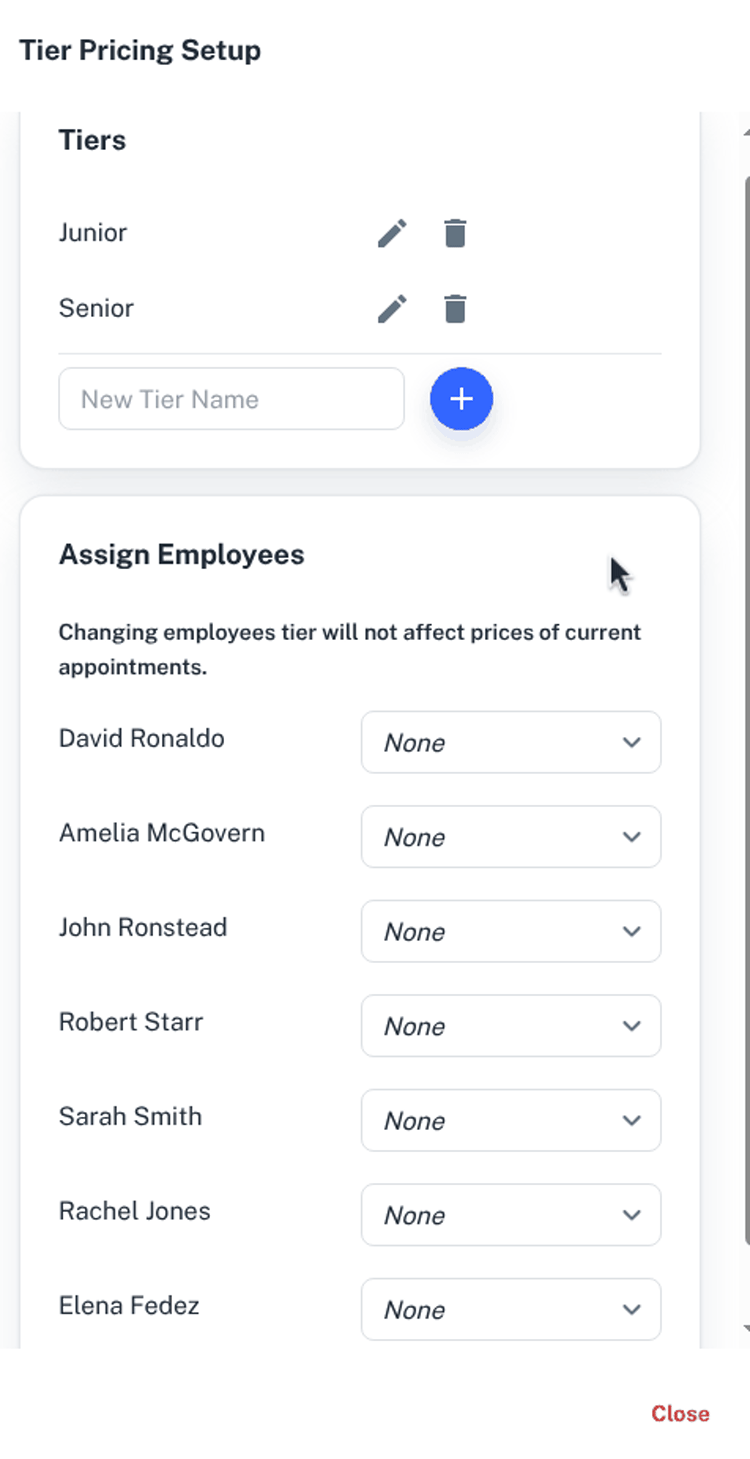This screenshot has height=1459, width=750.
Task: Edit the Junior tier name
Action: (392, 233)
